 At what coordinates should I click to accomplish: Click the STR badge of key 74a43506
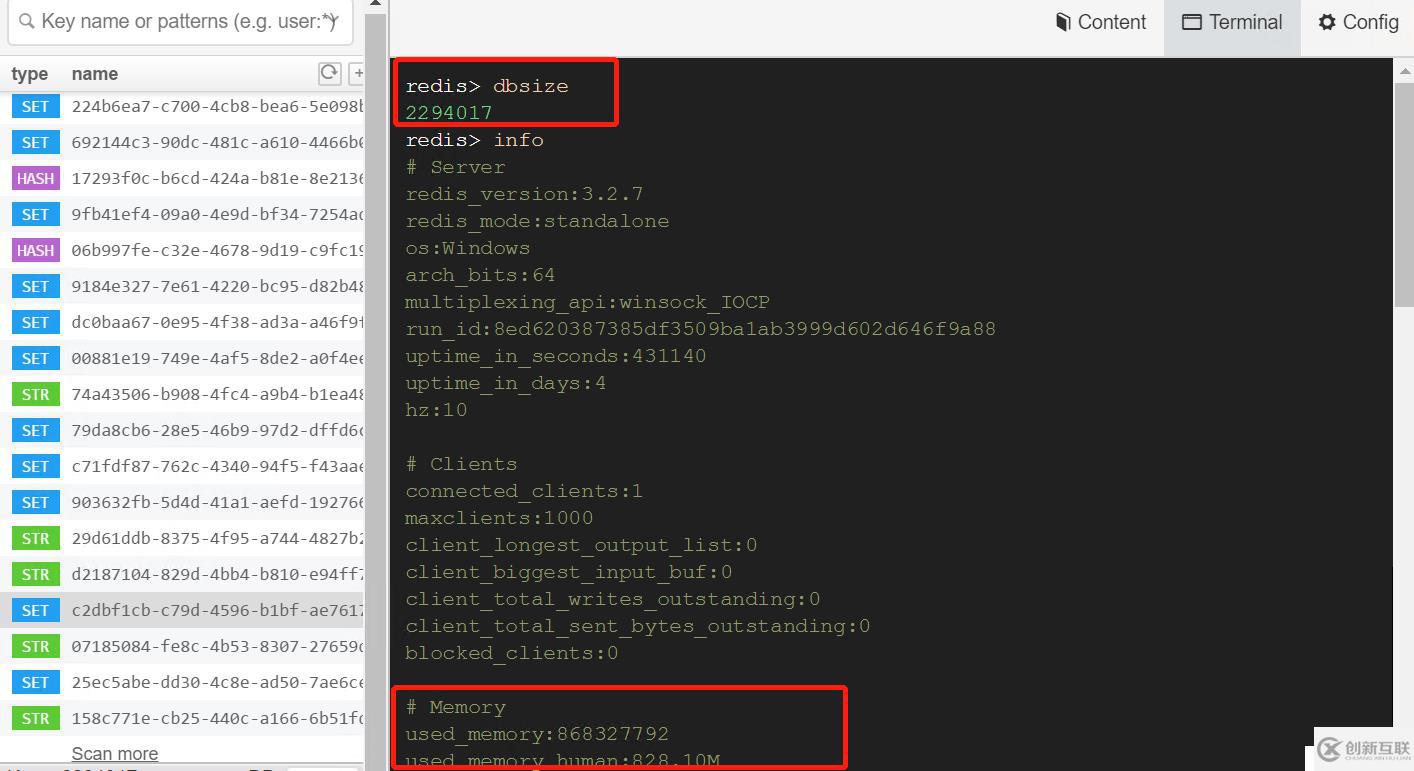pos(36,394)
